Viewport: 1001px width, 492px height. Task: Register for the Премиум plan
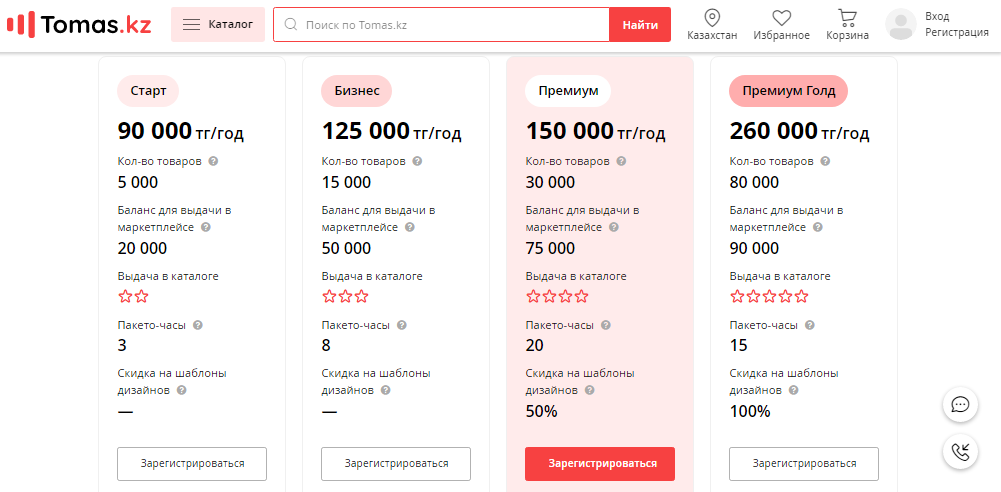599,464
